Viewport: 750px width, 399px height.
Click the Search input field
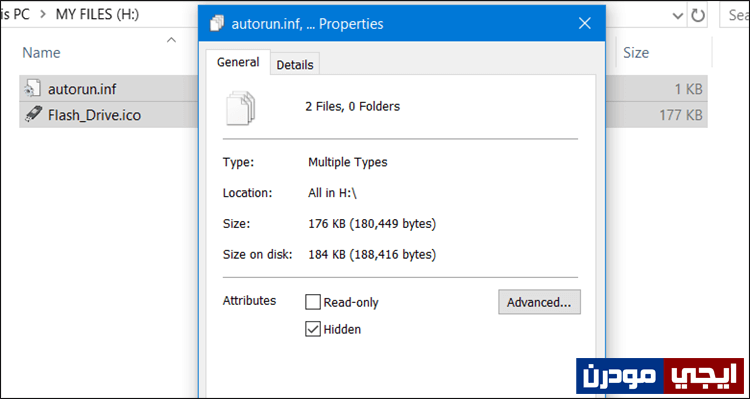pos(735,16)
